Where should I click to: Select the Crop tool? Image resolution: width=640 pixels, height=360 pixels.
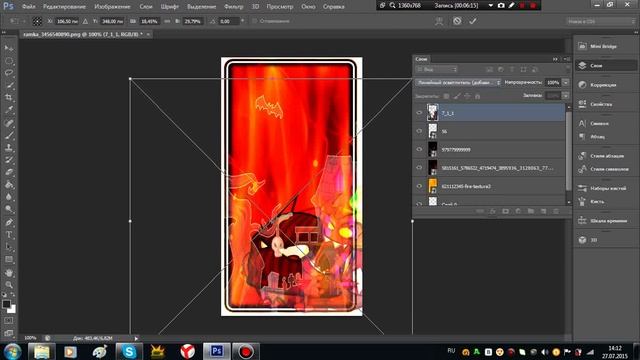(x=9, y=98)
